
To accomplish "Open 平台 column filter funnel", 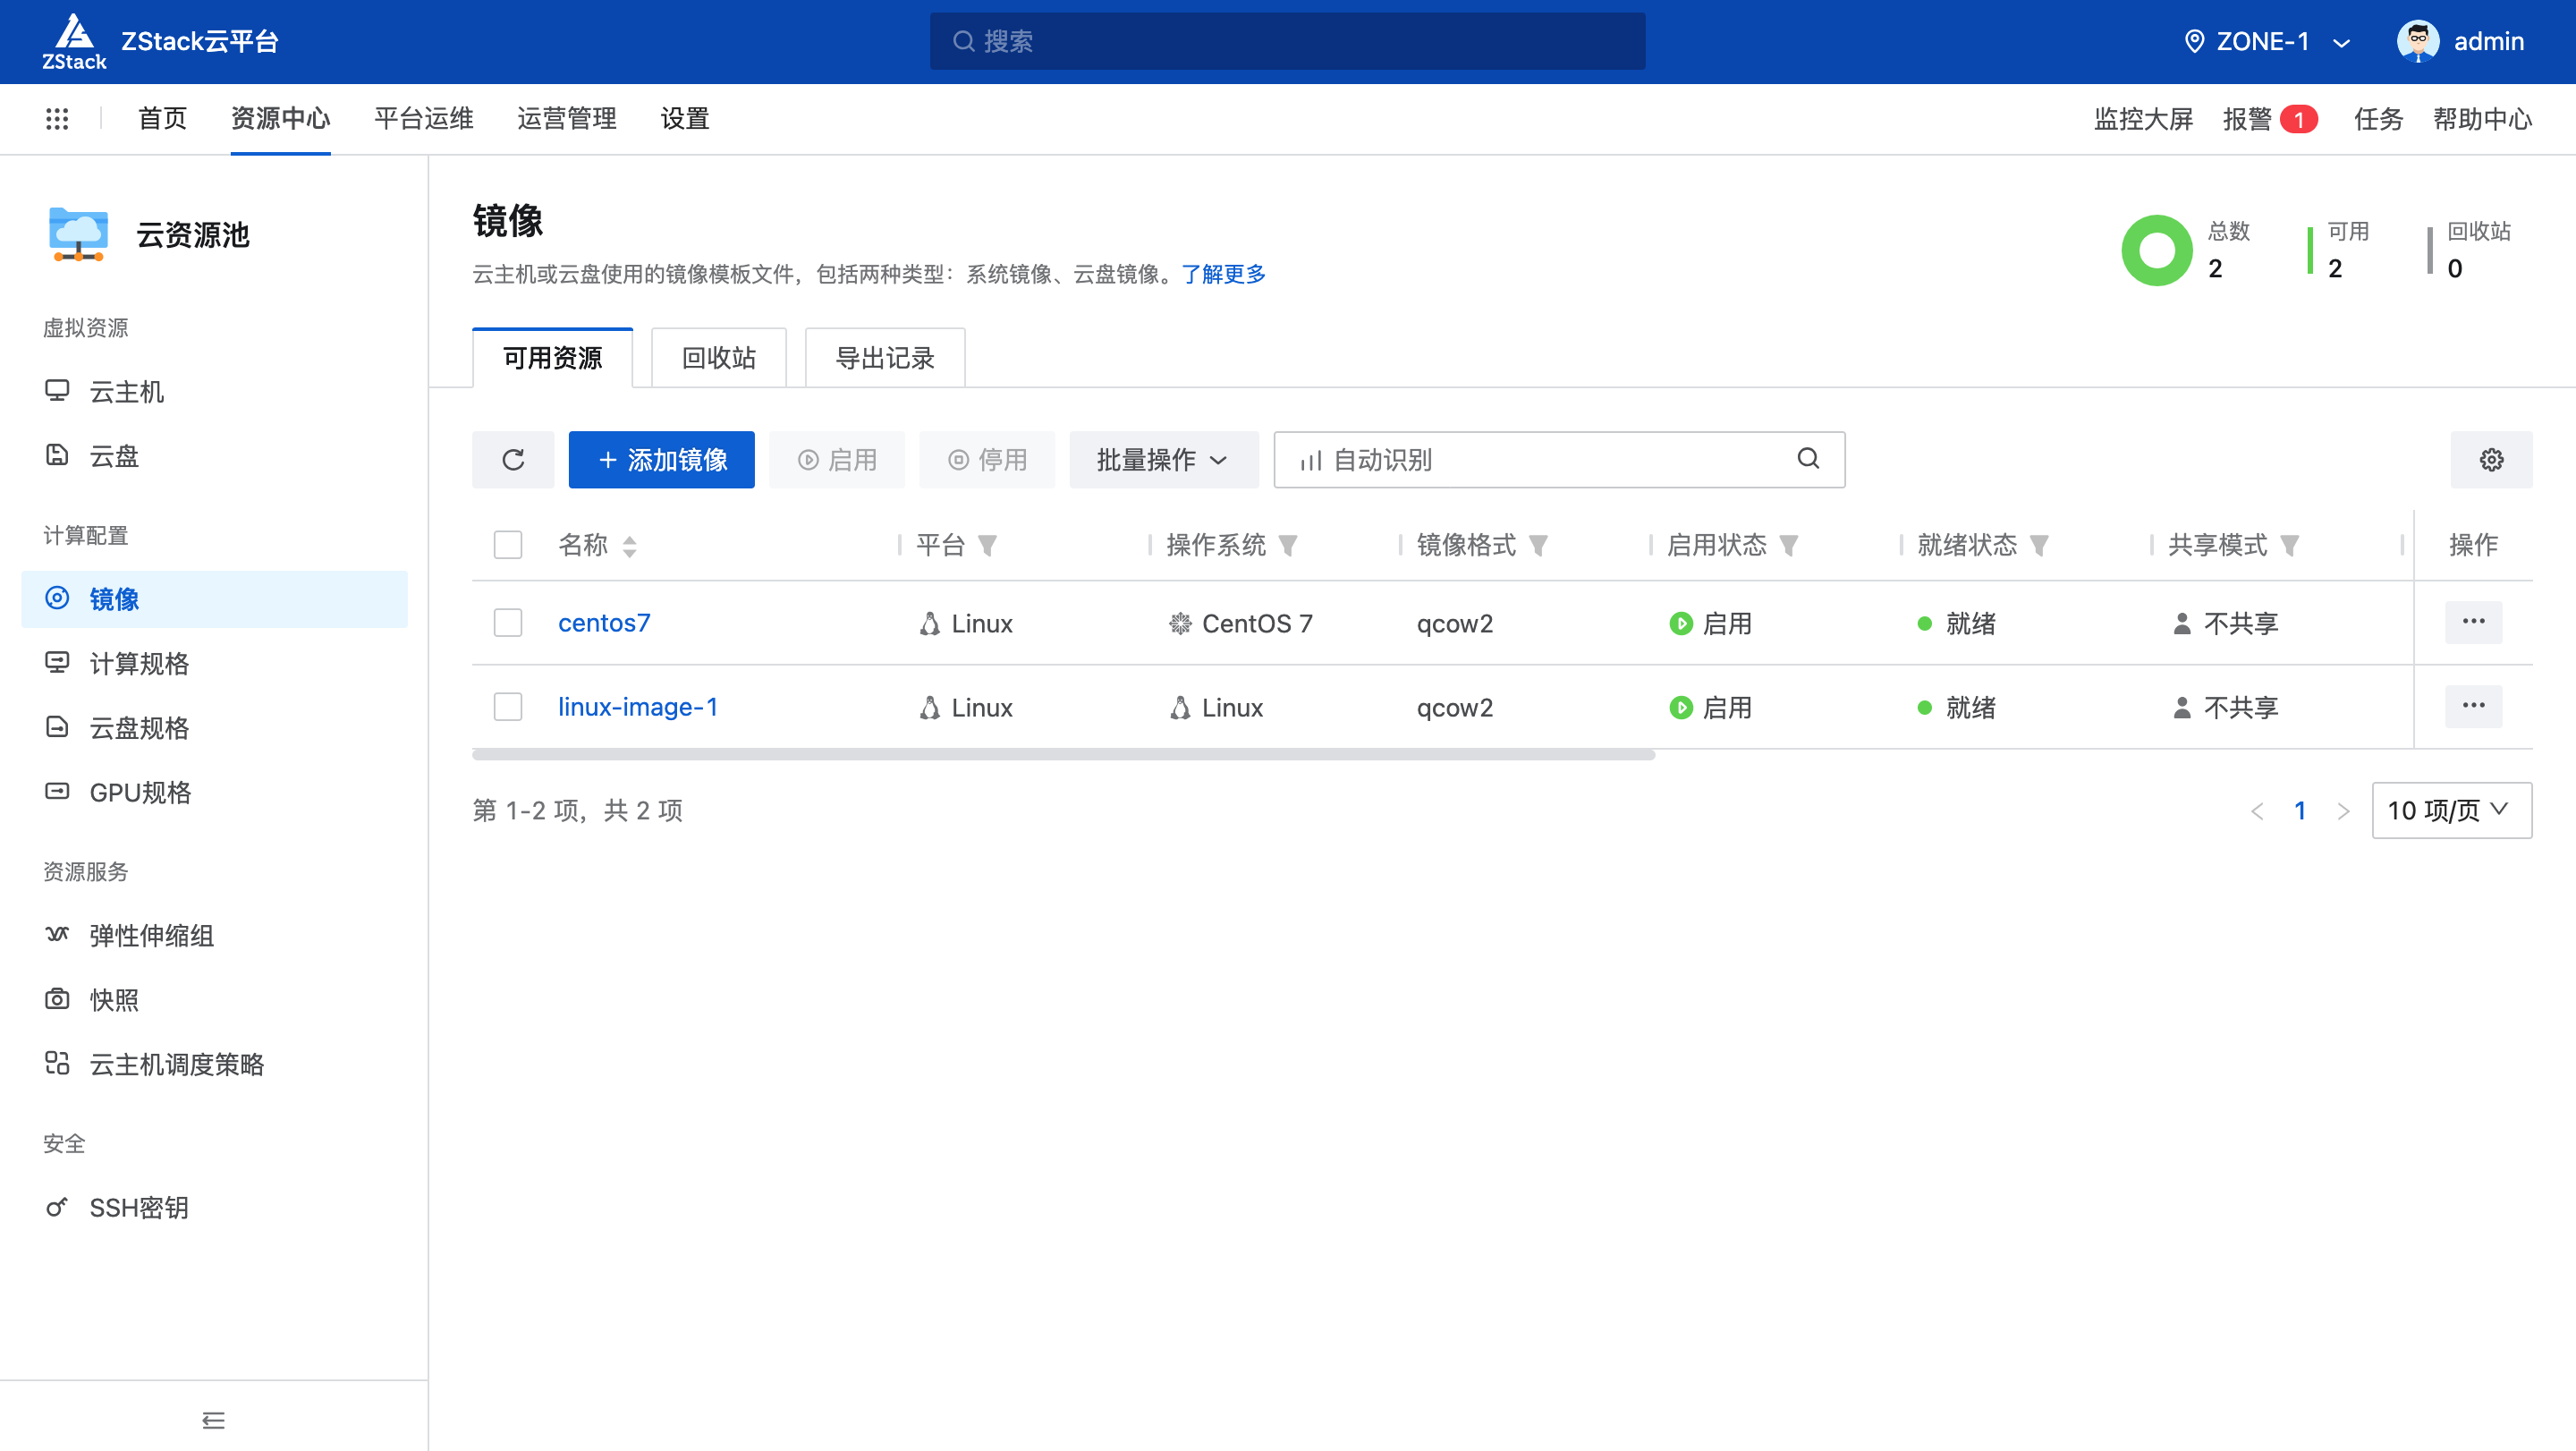I will [987, 546].
